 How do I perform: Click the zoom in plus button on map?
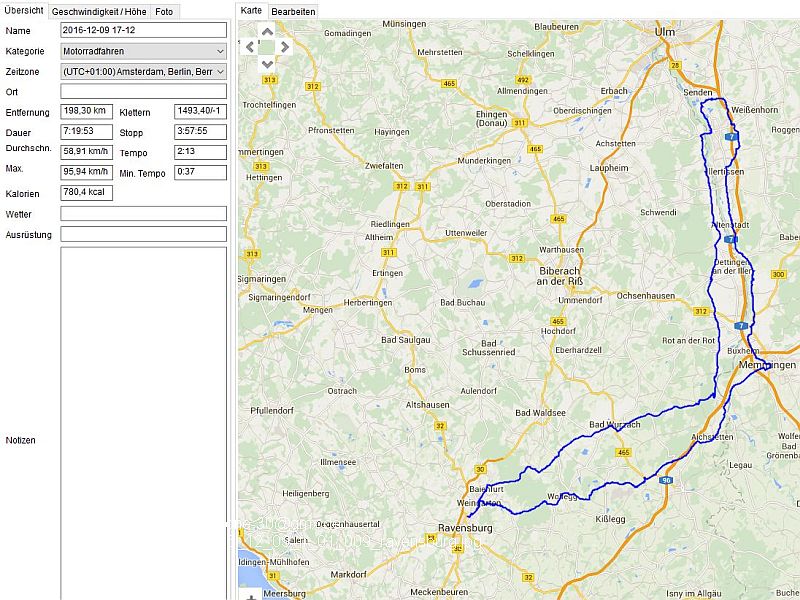[x=250, y=596]
